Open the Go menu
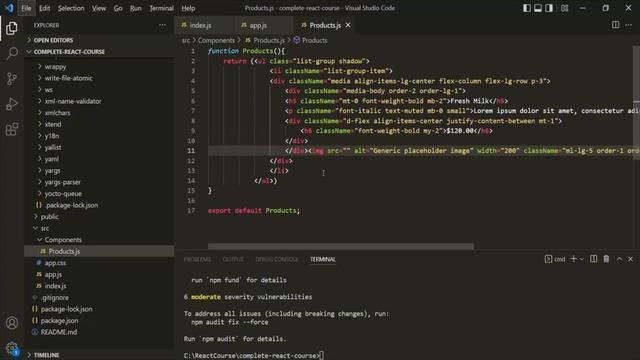This screenshot has height=360, width=640. [x=118, y=8]
